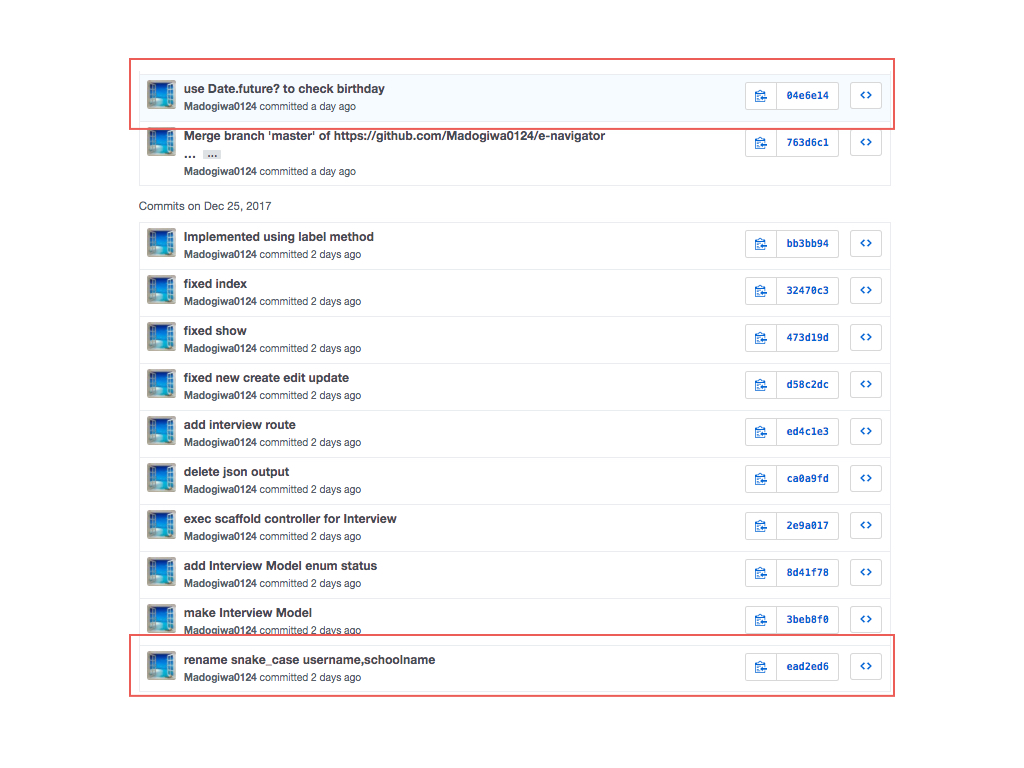Open commit hash d58c2dc

coord(808,385)
